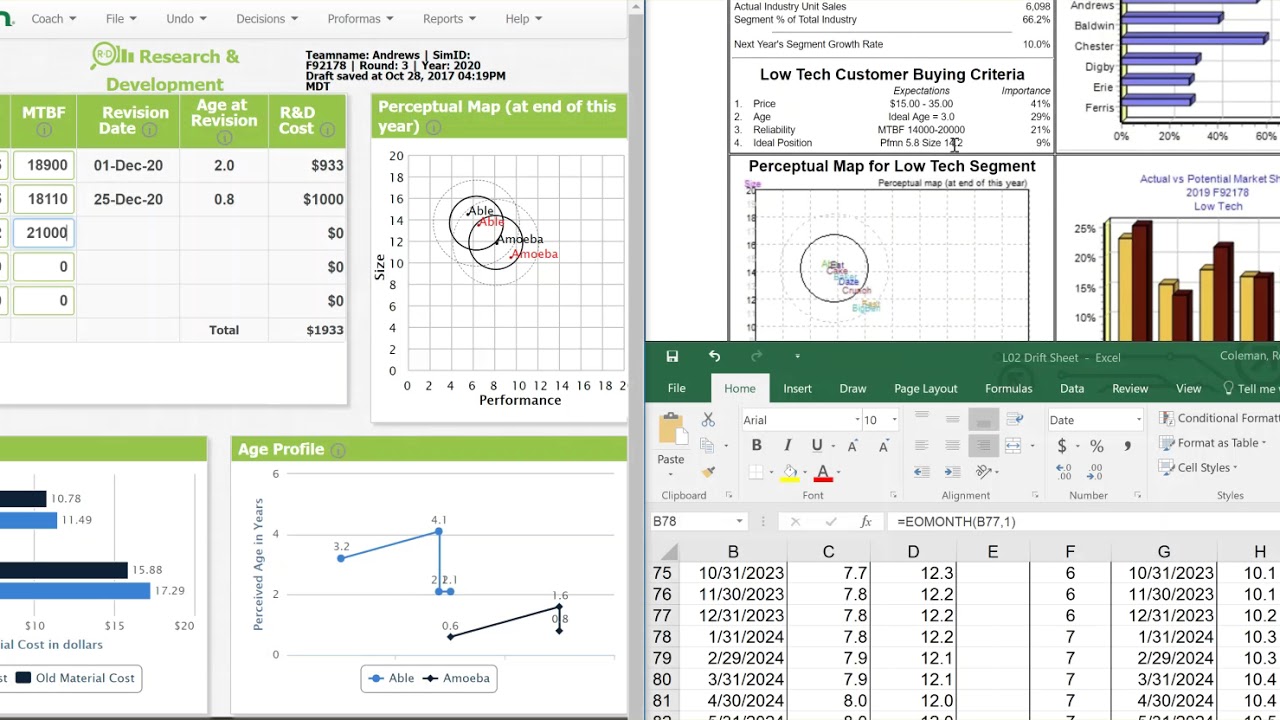Edit the MTBF field showing 18900
The width and height of the screenshot is (1280, 720).
click(x=43, y=166)
